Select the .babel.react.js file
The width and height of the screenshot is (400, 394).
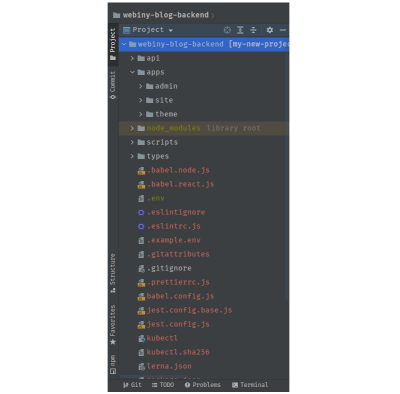(180, 184)
